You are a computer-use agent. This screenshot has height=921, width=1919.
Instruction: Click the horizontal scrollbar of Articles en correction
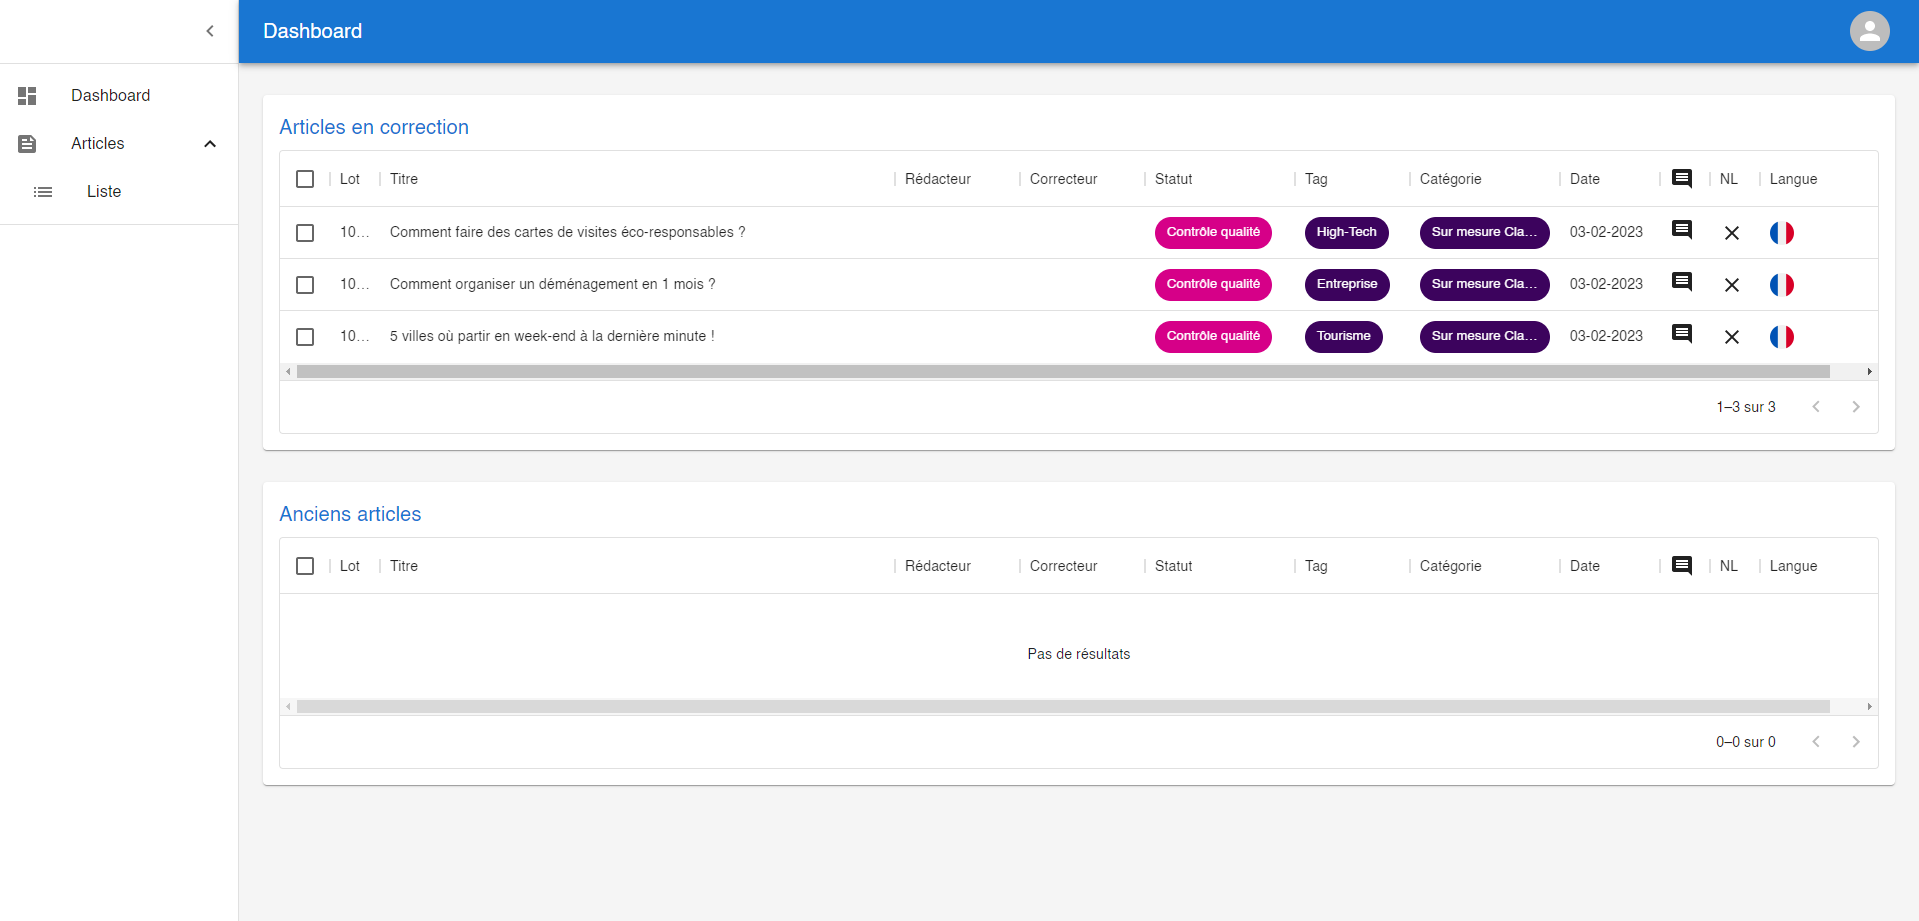coord(1063,372)
